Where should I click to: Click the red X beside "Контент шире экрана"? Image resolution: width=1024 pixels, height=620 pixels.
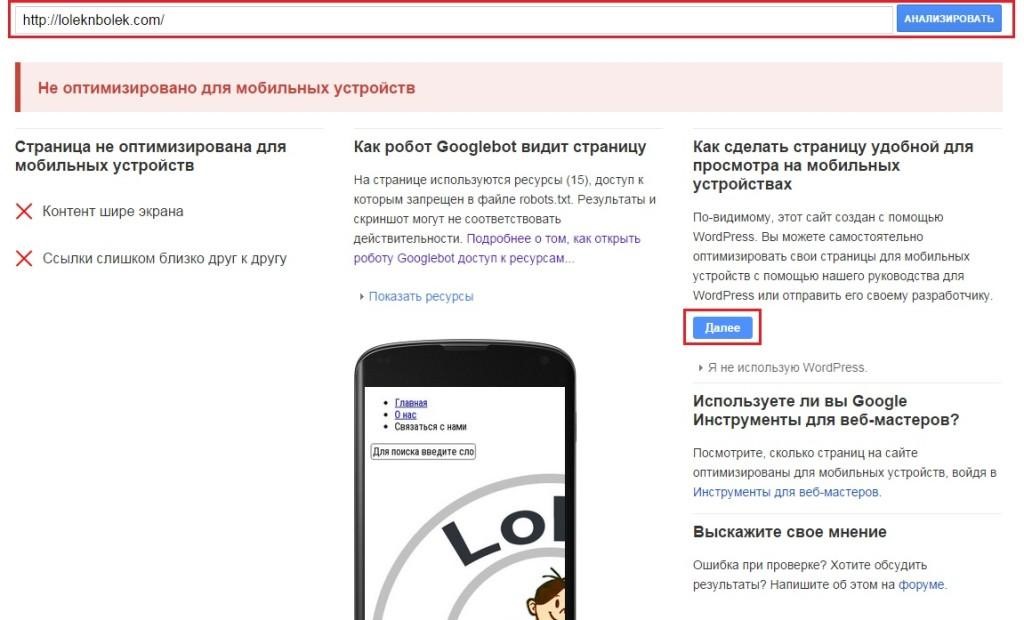24,211
